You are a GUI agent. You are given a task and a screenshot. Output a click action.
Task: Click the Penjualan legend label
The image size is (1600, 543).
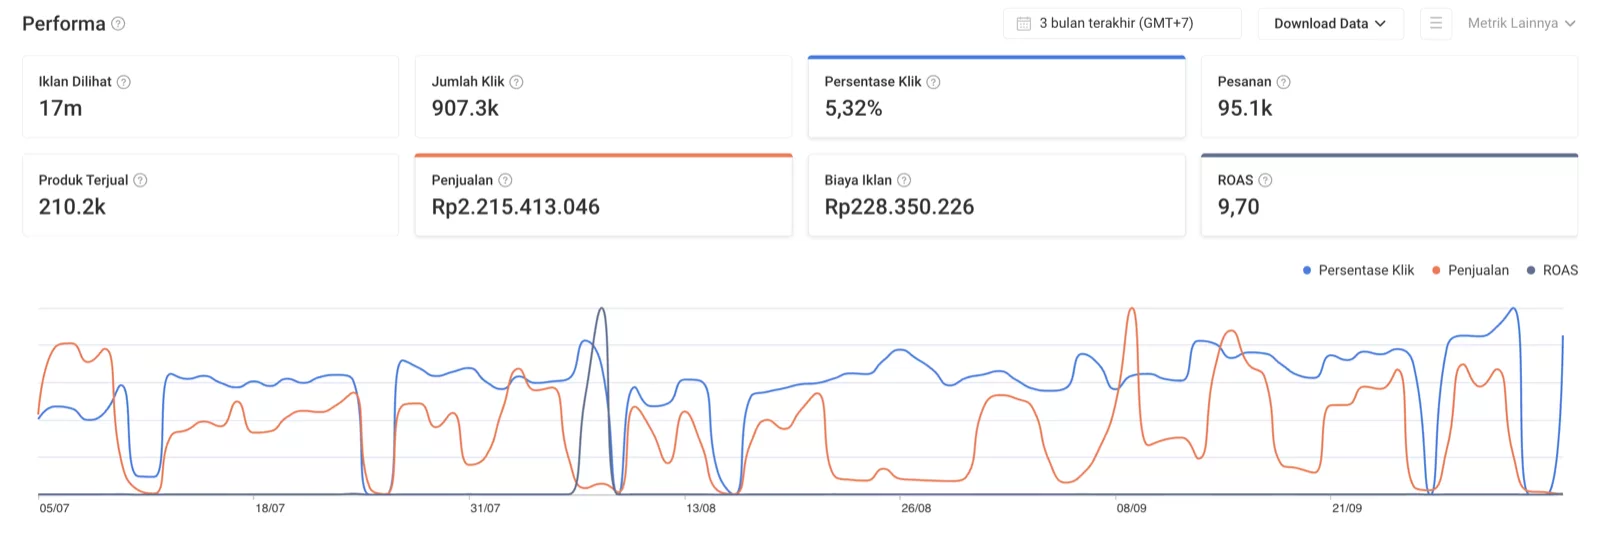coord(1478,270)
